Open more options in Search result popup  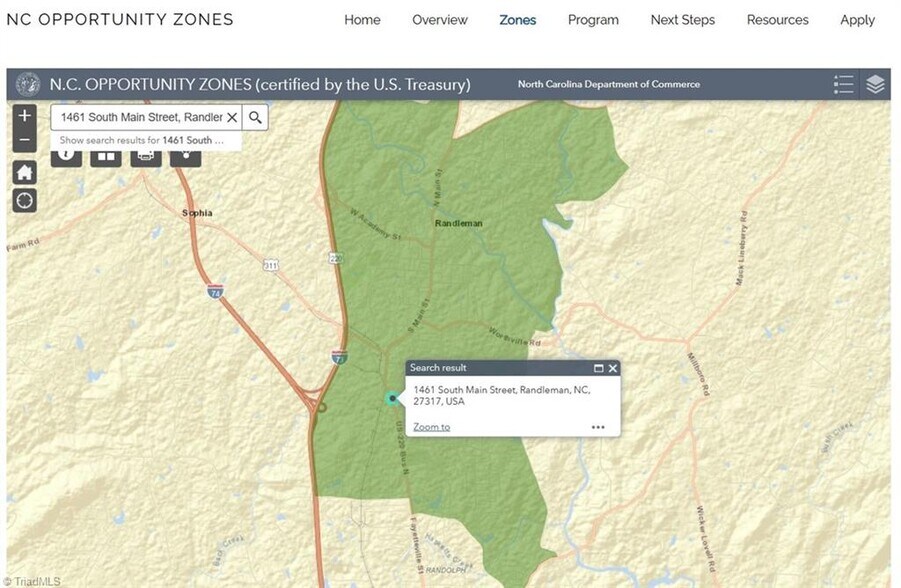(x=598, y=427)
